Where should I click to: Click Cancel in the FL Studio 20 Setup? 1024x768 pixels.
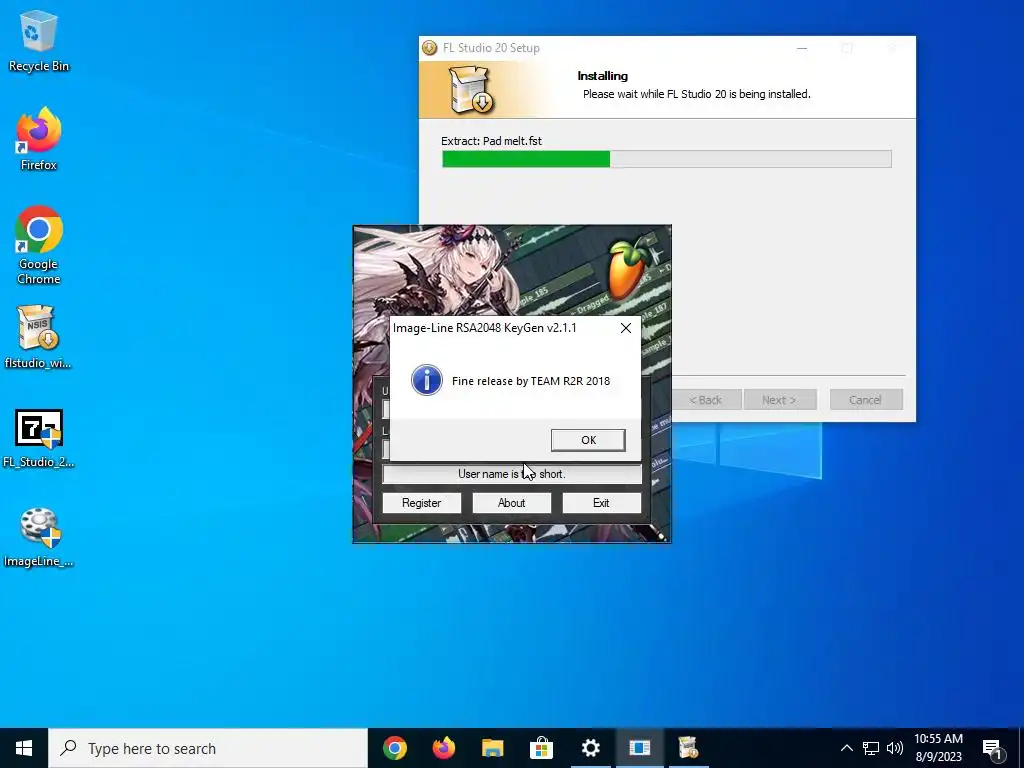point(866,400)
